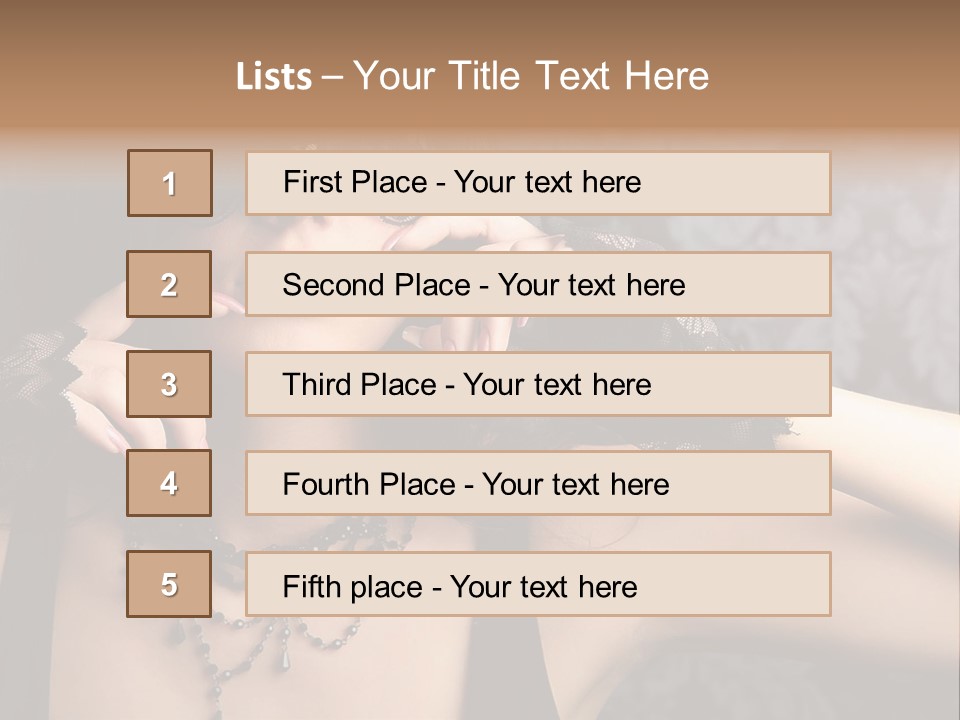Select the square showing number 3
This screenshot has width=960, height=720.
(x=169, y=384)
